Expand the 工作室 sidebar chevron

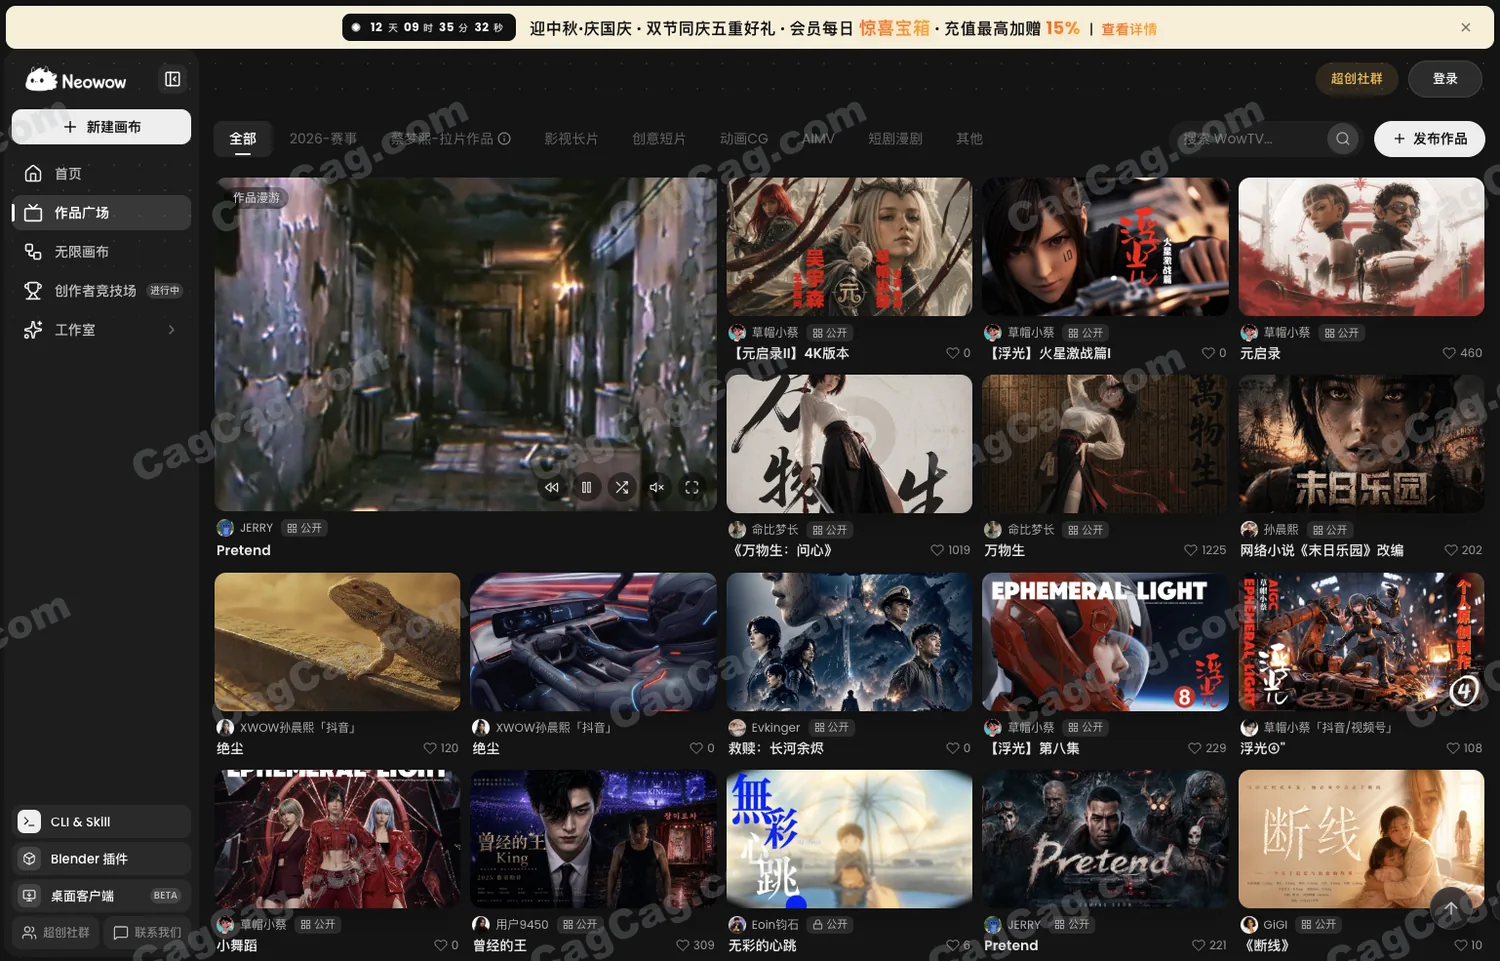[x=172, y=330]
